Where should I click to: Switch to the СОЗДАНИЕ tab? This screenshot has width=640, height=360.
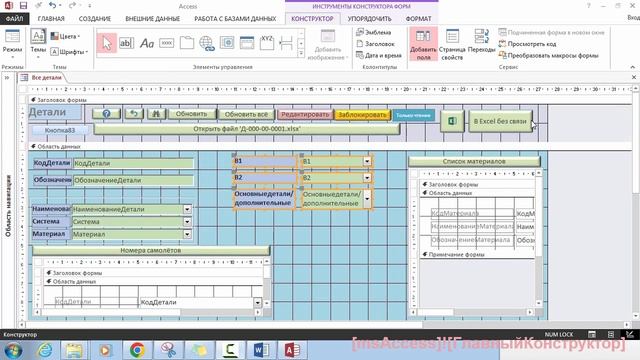pyautogui.click(x=95, y=19)
